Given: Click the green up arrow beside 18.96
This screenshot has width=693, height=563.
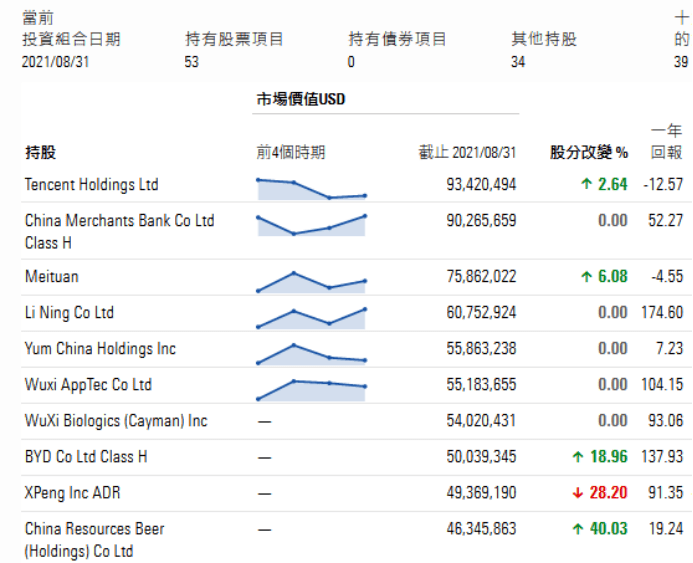Looking at the screenshot, I should click(578, 456).
